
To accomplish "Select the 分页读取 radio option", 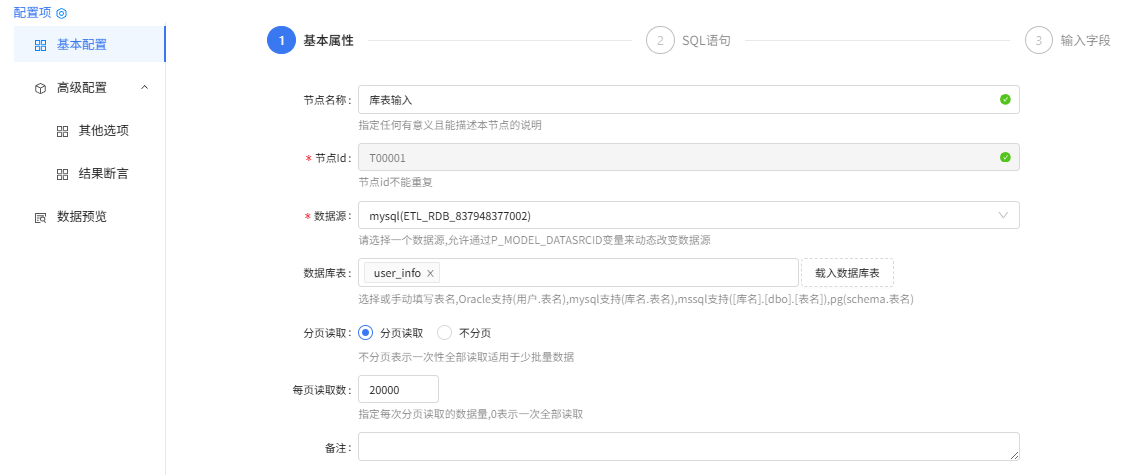I will 367,332.
